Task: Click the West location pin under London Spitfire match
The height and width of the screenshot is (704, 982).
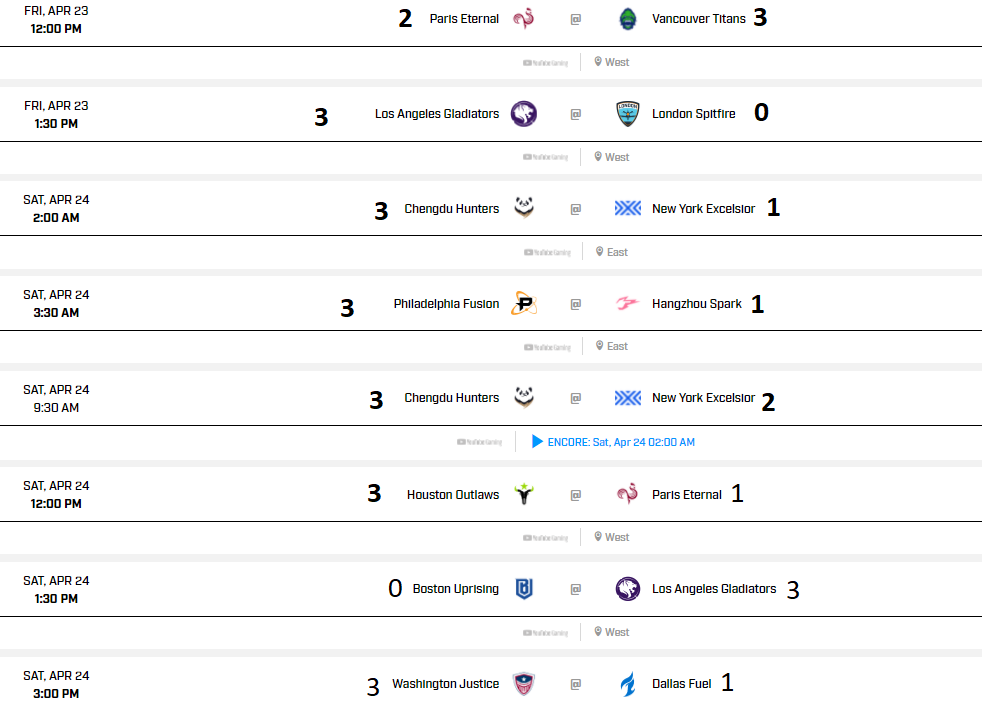Action: coord(598,157)
